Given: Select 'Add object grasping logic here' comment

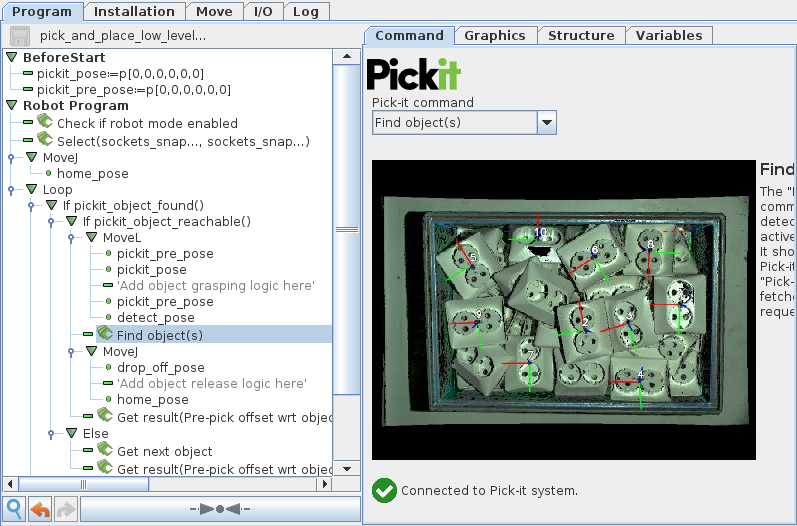Looking at the screenshot, I should click(216, 286).
